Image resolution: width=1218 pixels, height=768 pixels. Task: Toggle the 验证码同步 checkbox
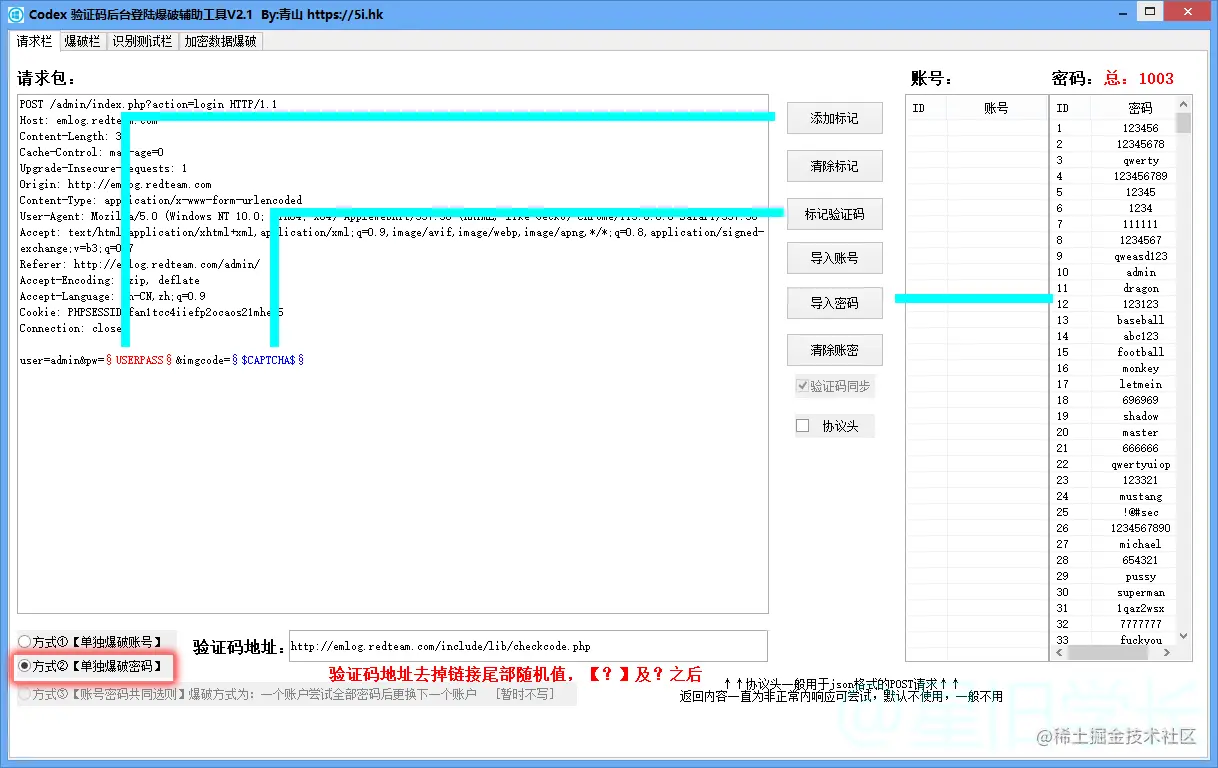[x=802, y=386]
